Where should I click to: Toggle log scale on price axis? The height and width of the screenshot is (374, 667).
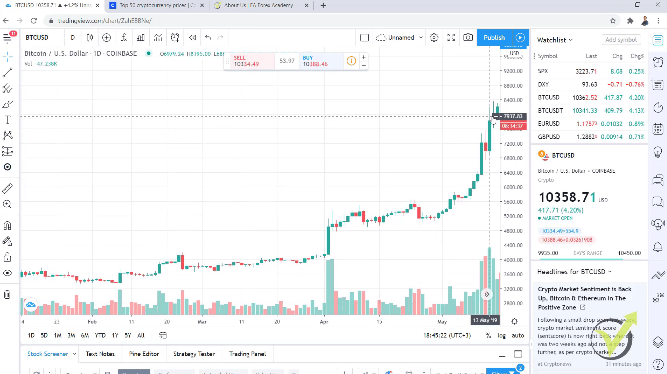502,335
